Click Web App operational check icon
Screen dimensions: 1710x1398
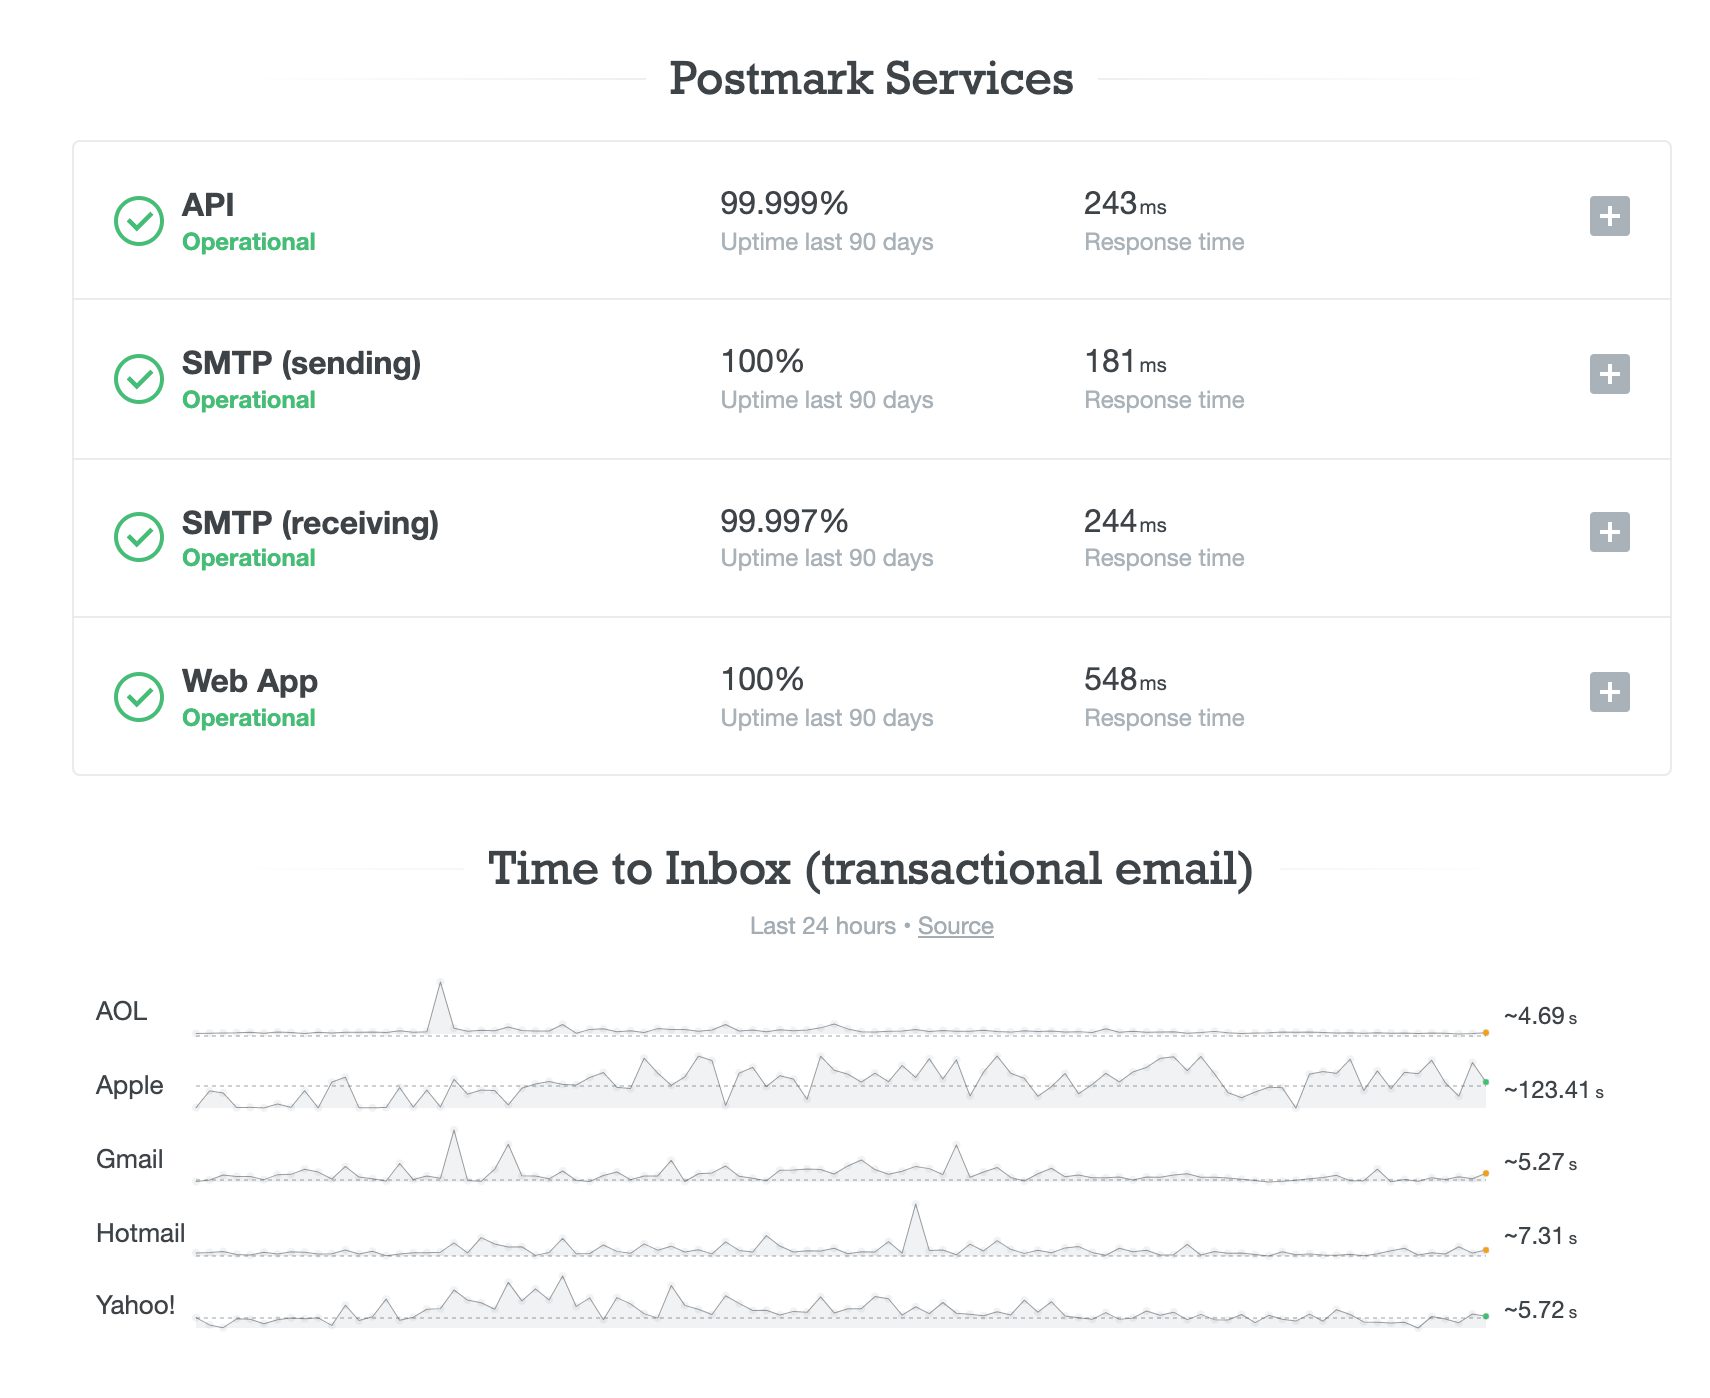[x=139, y=697]
